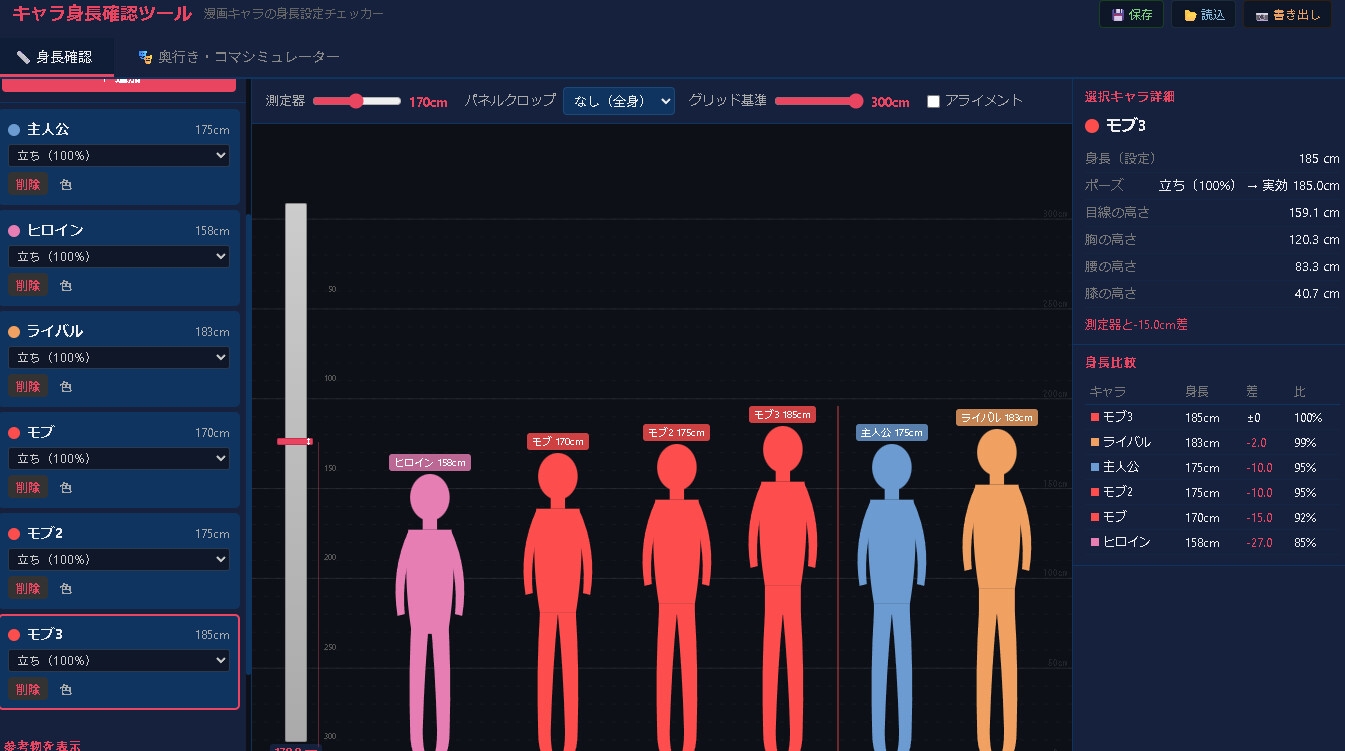
Task: Click the 保存 save button
Action: tap(1131, 15)
